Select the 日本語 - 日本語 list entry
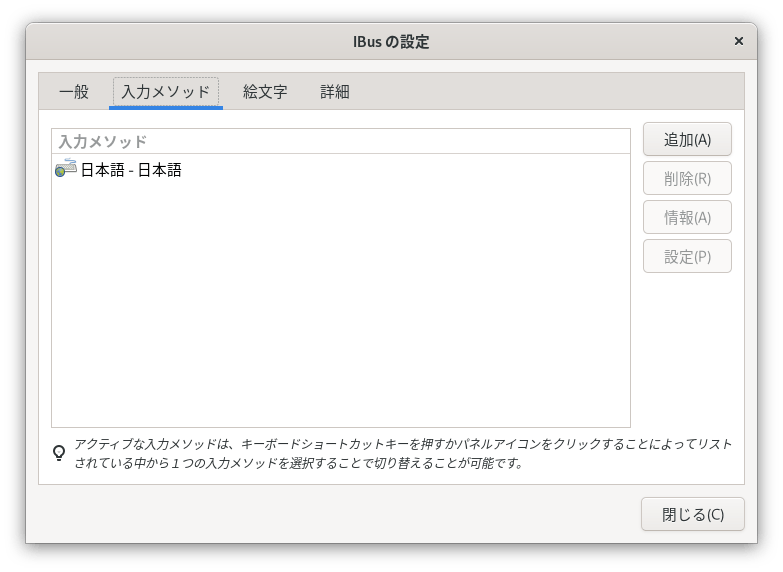Viewport: 783px width, 572px height. point(341,170)
